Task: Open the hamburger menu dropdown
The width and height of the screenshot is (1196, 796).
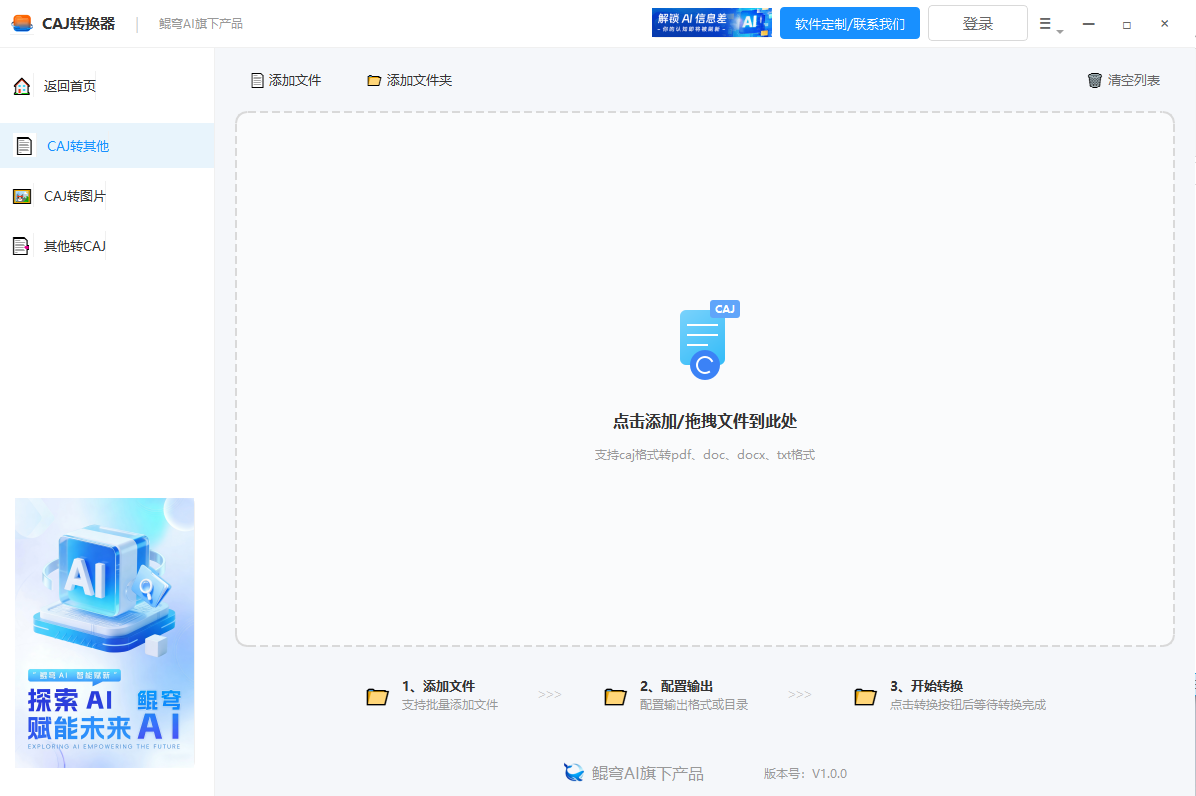Action: pyautogui.click(x=1046, y=23)
